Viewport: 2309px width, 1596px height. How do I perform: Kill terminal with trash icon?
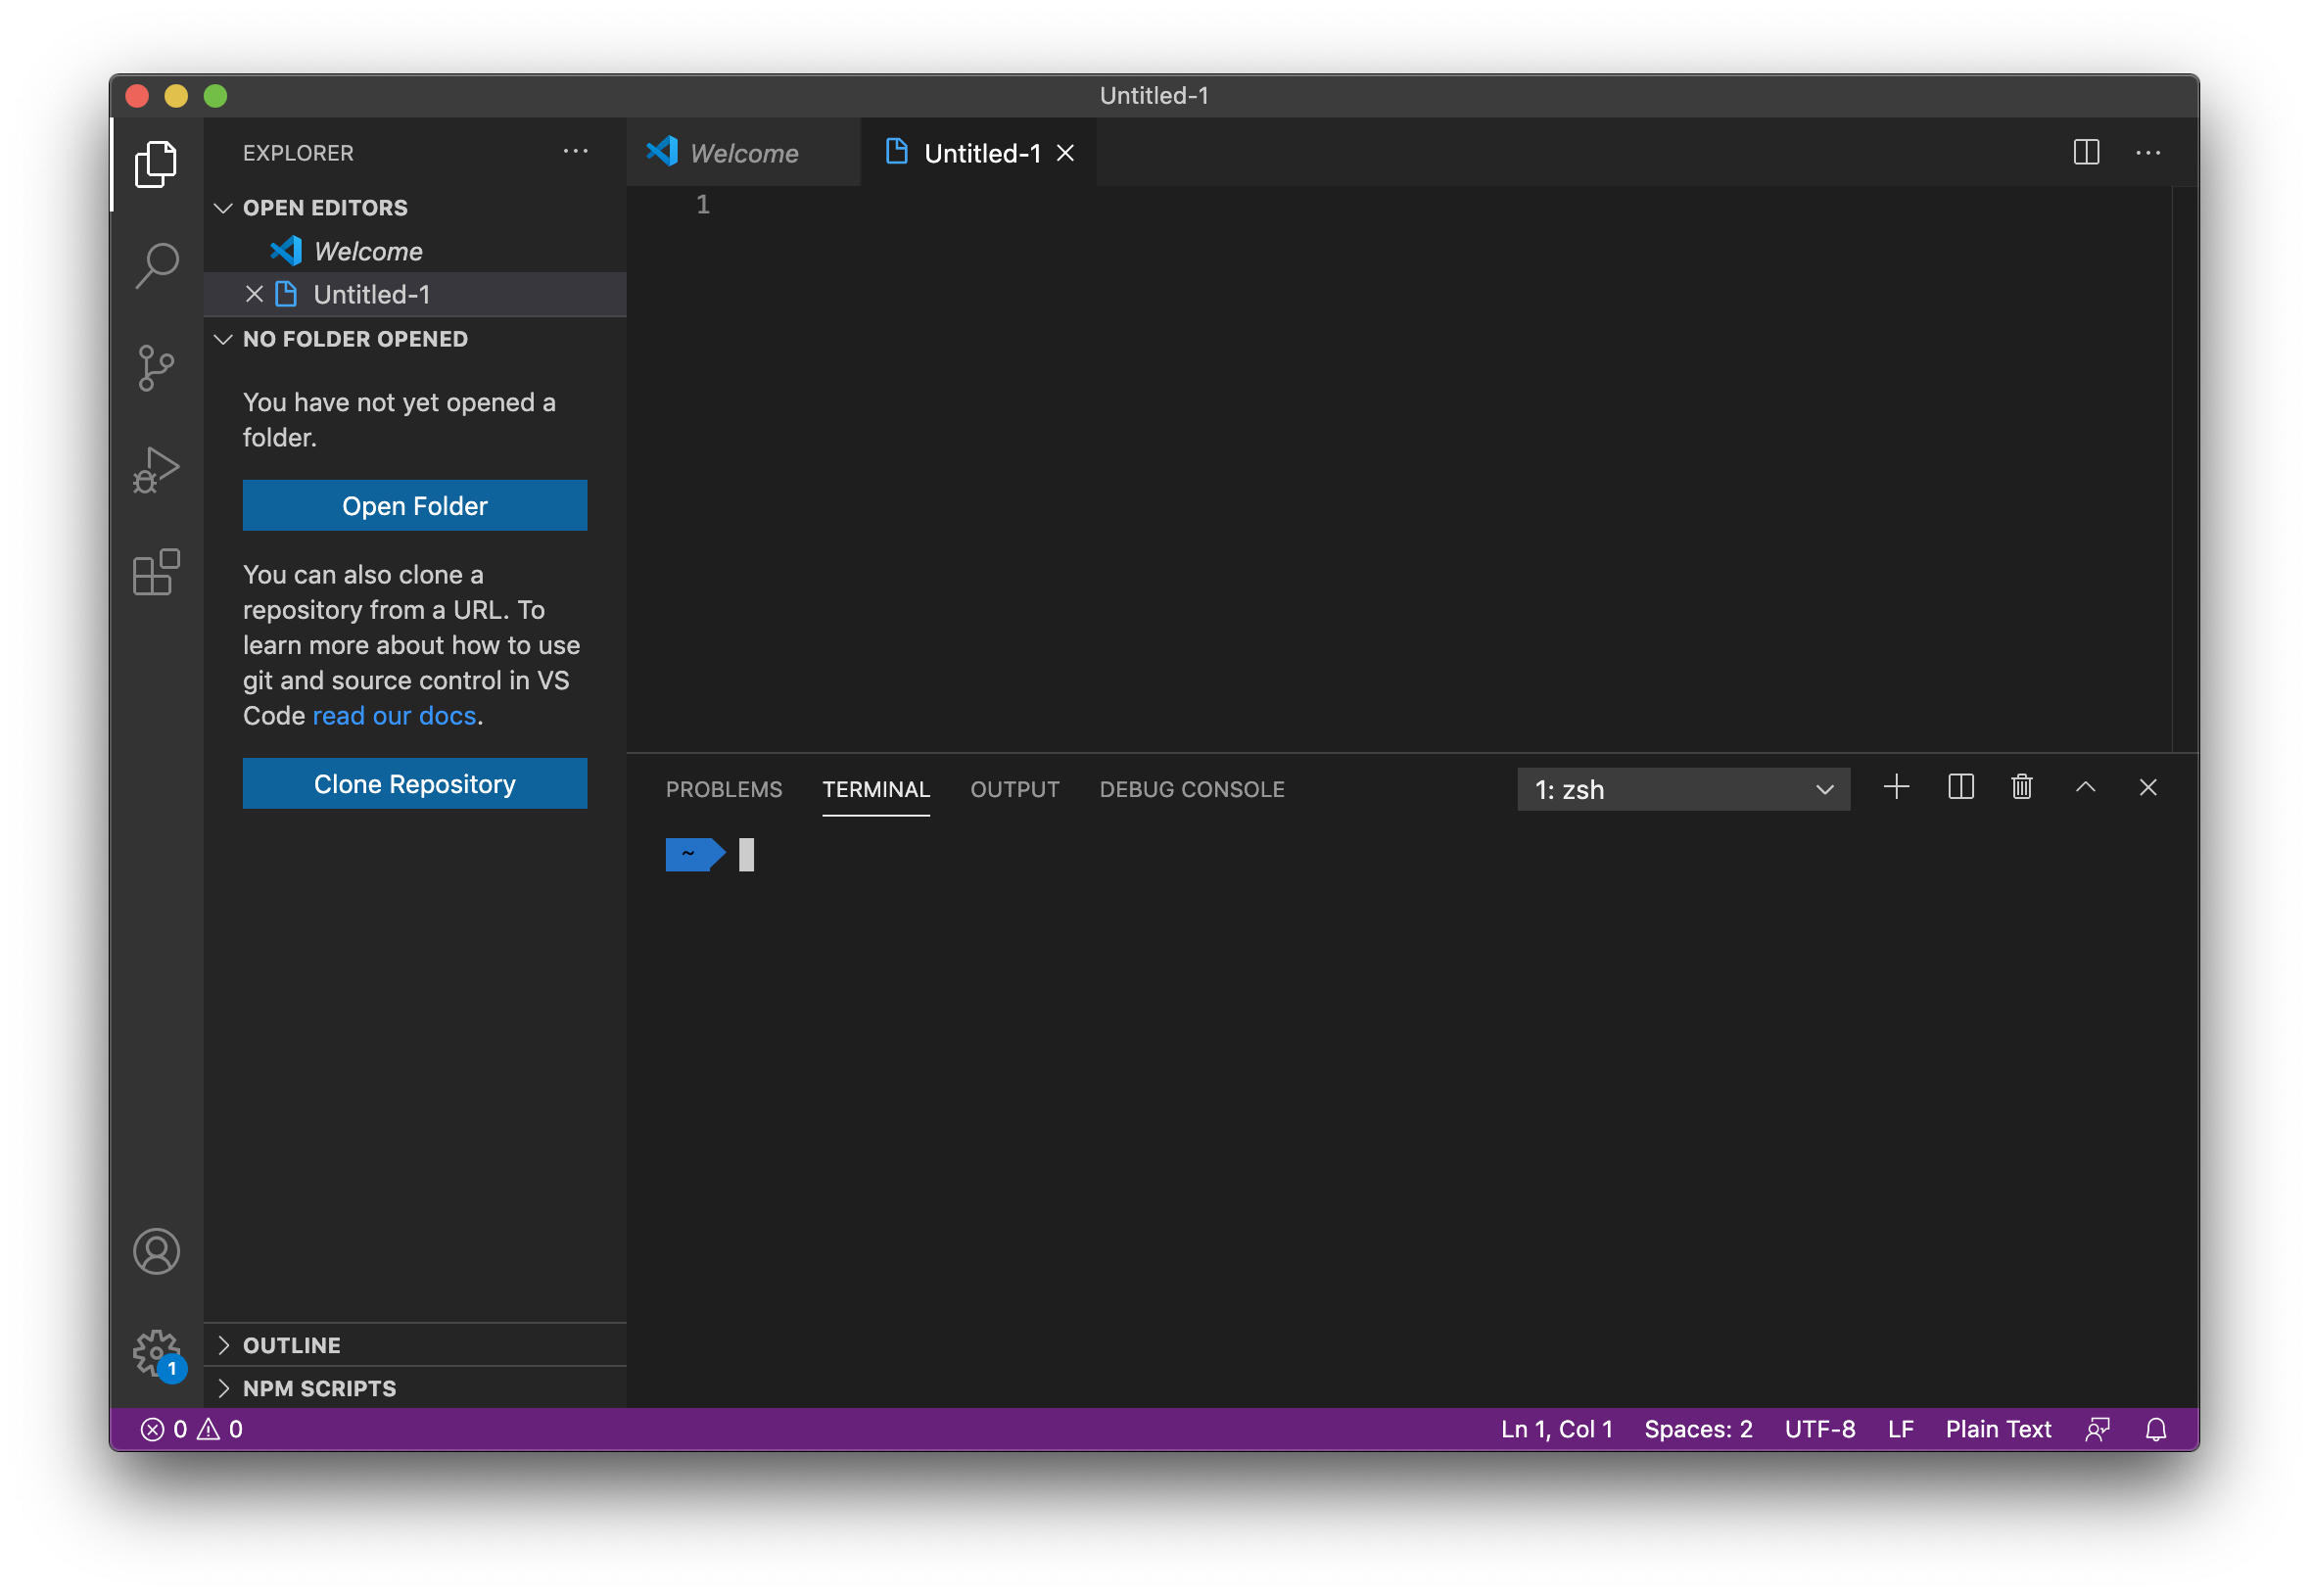[x=2021, y=788]
